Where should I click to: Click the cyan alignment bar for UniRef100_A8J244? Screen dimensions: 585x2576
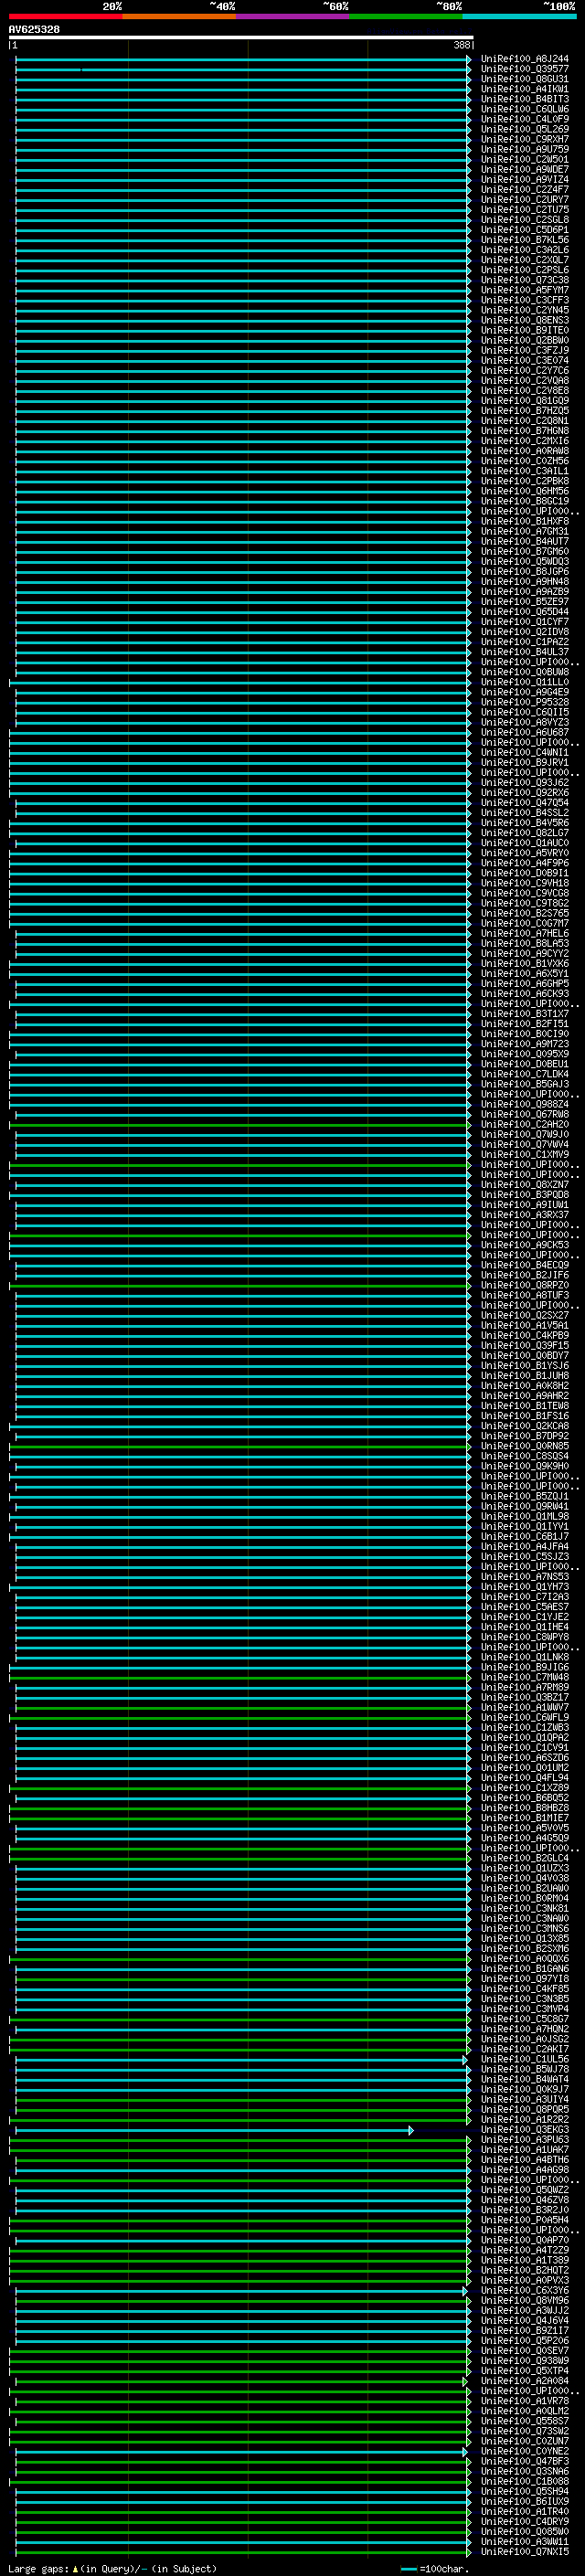(242, 59)
